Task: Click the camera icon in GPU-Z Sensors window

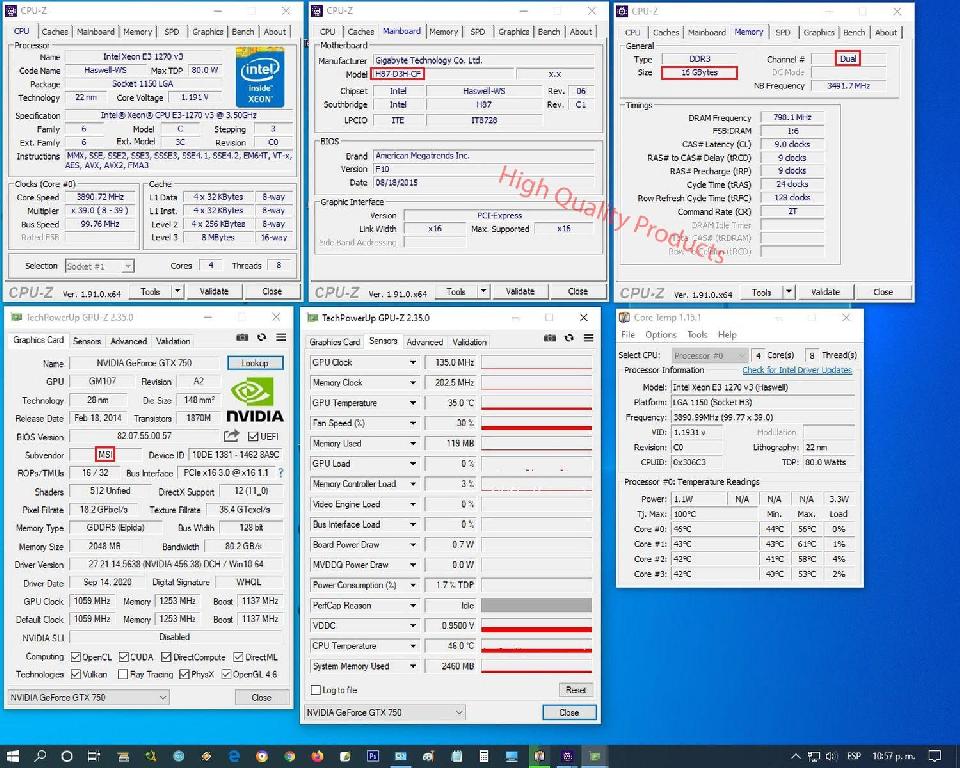Action: tap(550, 338)
